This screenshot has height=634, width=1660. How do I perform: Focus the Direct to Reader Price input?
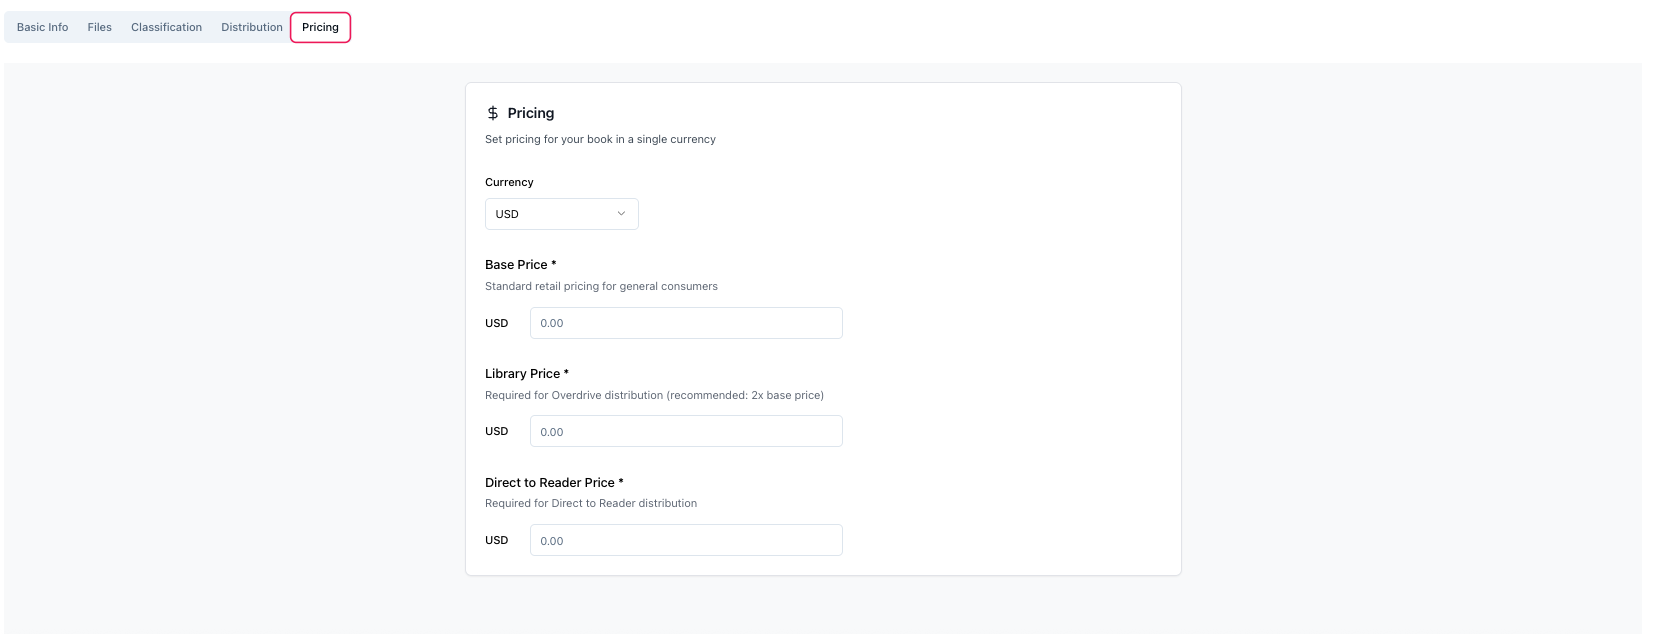pyautogui.click(x=686, y=540)
